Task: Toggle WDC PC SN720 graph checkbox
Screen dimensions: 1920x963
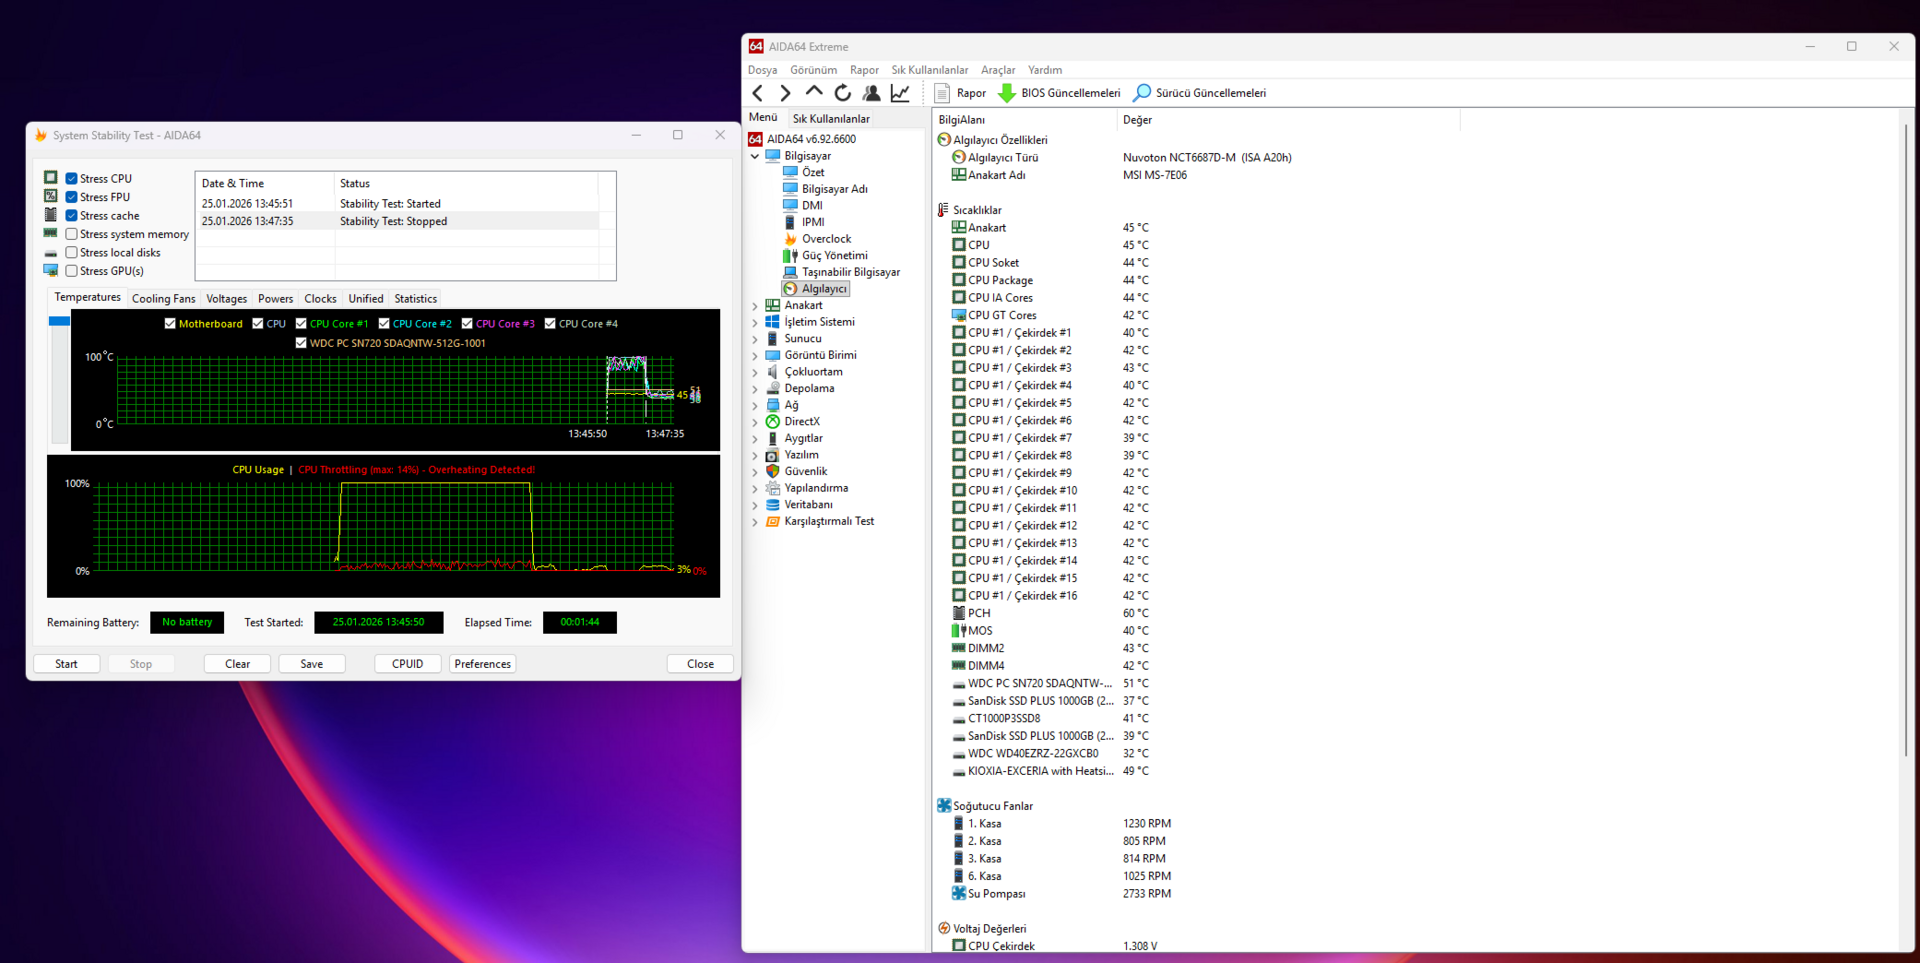Action: pyautogui.click(x=301, y=342)
